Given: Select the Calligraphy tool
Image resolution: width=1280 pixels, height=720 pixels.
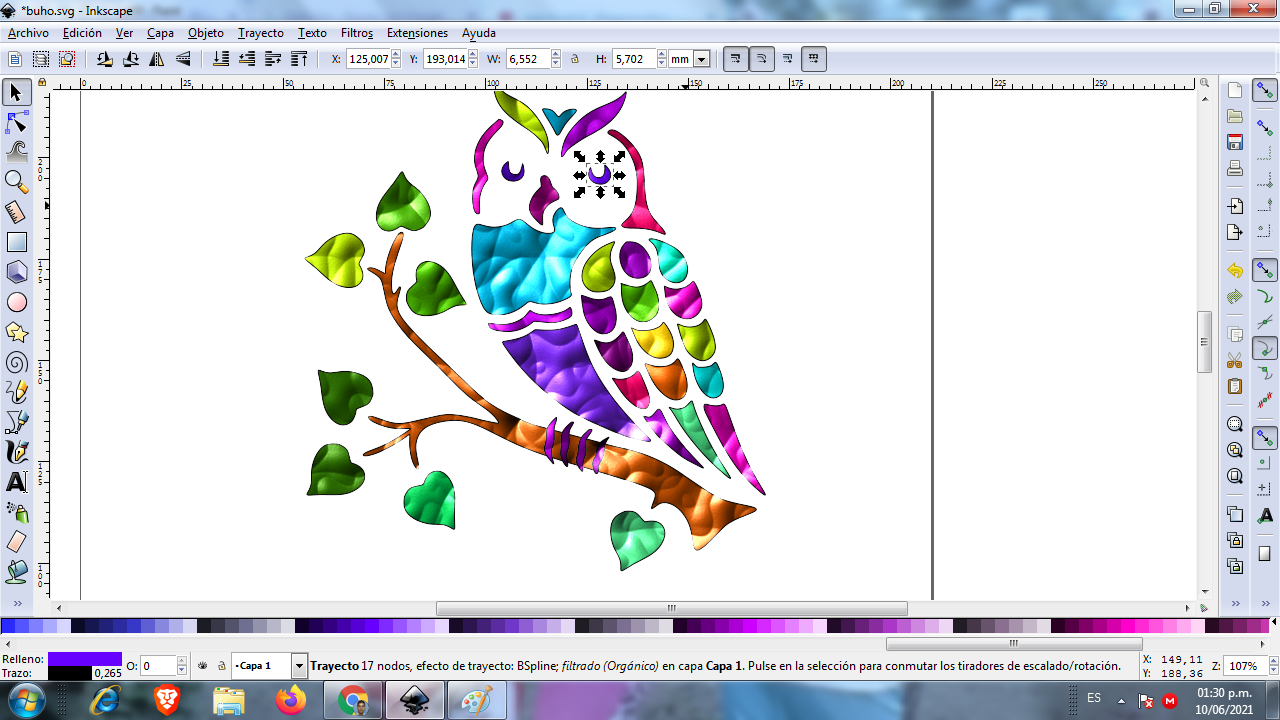Looking at the screenshot, I should (16, 452).
